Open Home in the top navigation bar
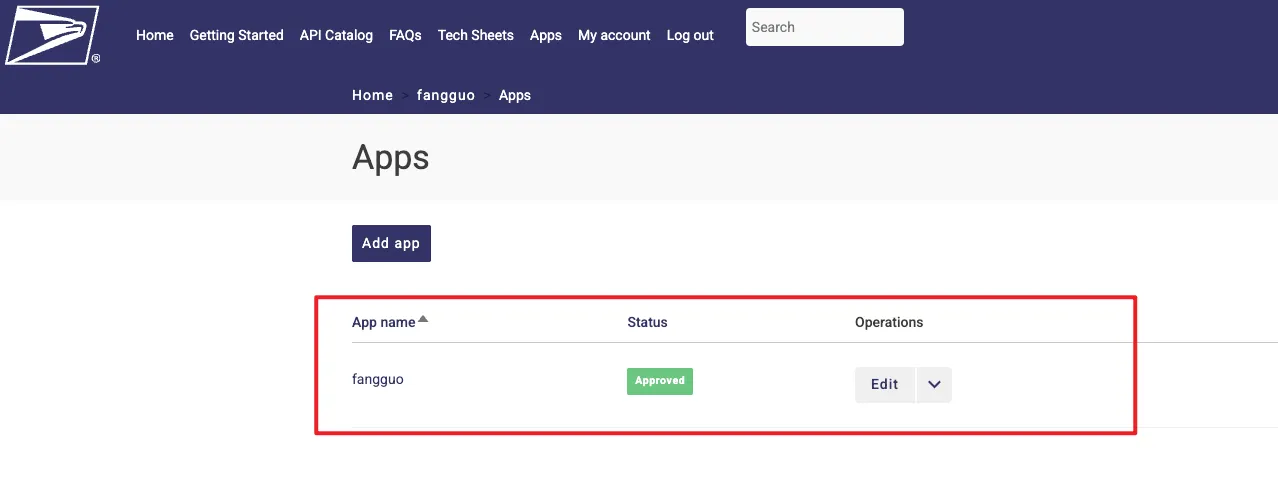 [x=154, y=35]
